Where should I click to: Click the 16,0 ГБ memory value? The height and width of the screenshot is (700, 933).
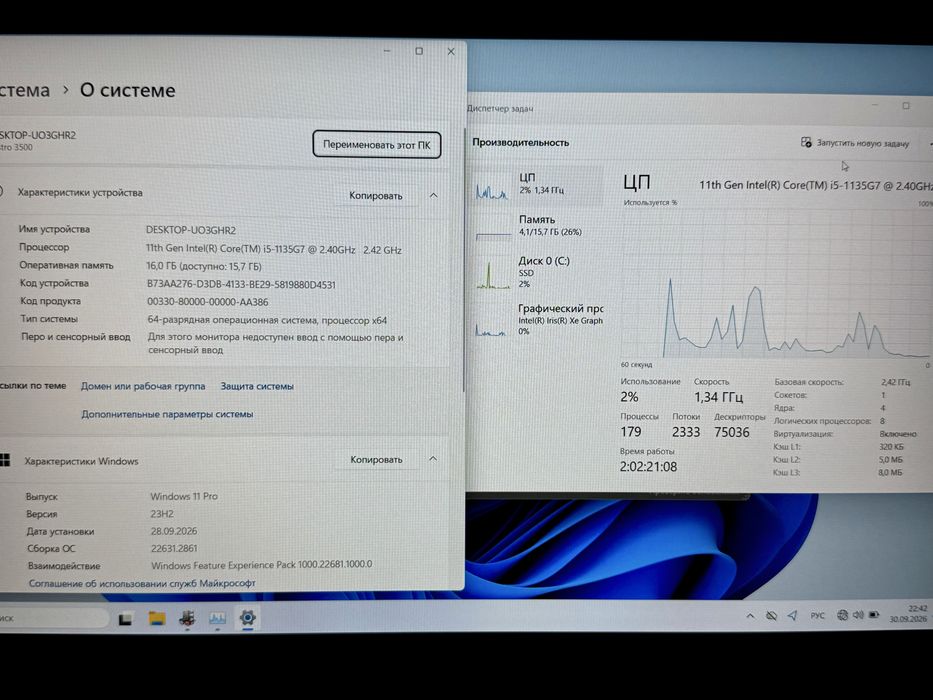[204, 267]
